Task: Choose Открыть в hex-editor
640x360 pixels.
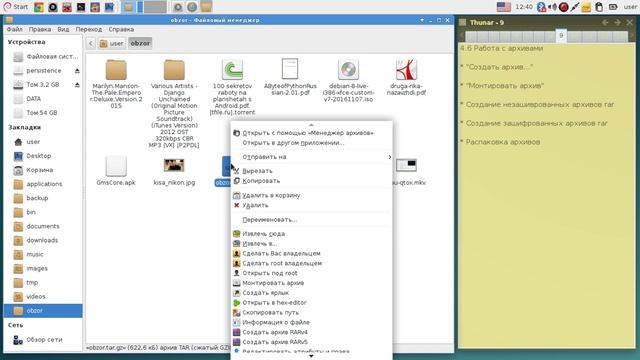Action: [x=311, y=303]
